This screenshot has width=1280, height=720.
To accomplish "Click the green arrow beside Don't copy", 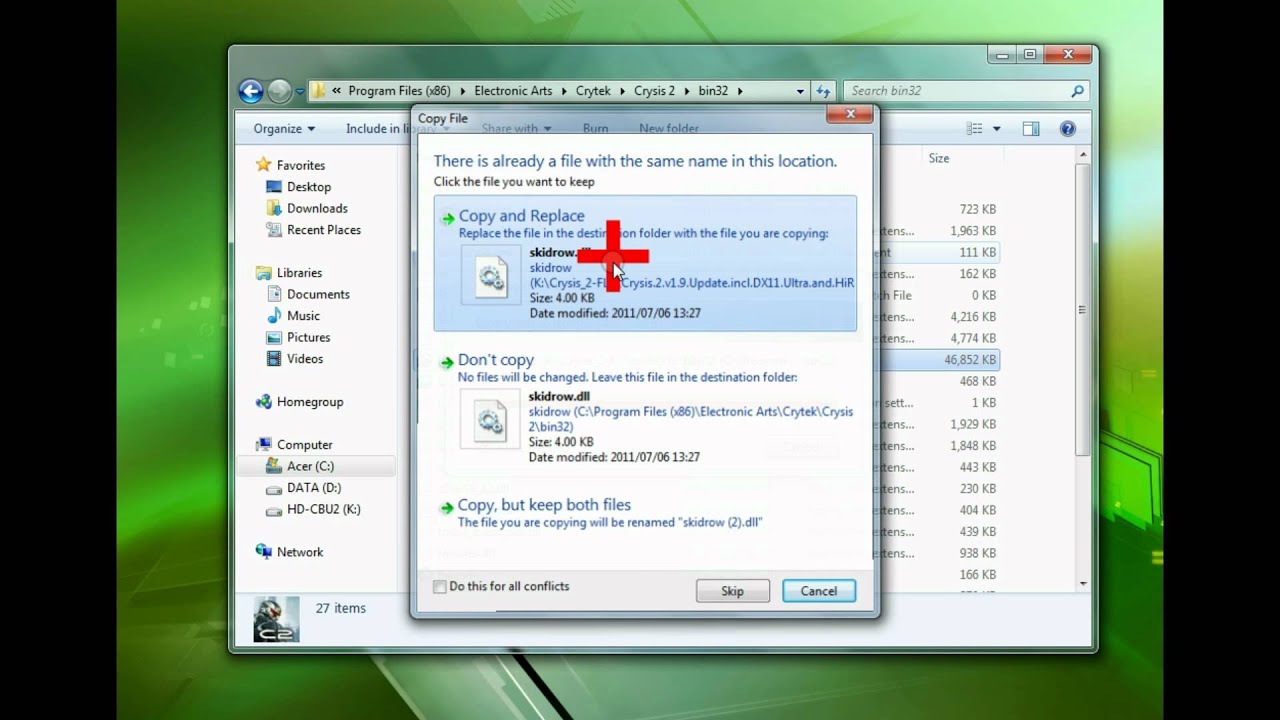I will point(447,363).
